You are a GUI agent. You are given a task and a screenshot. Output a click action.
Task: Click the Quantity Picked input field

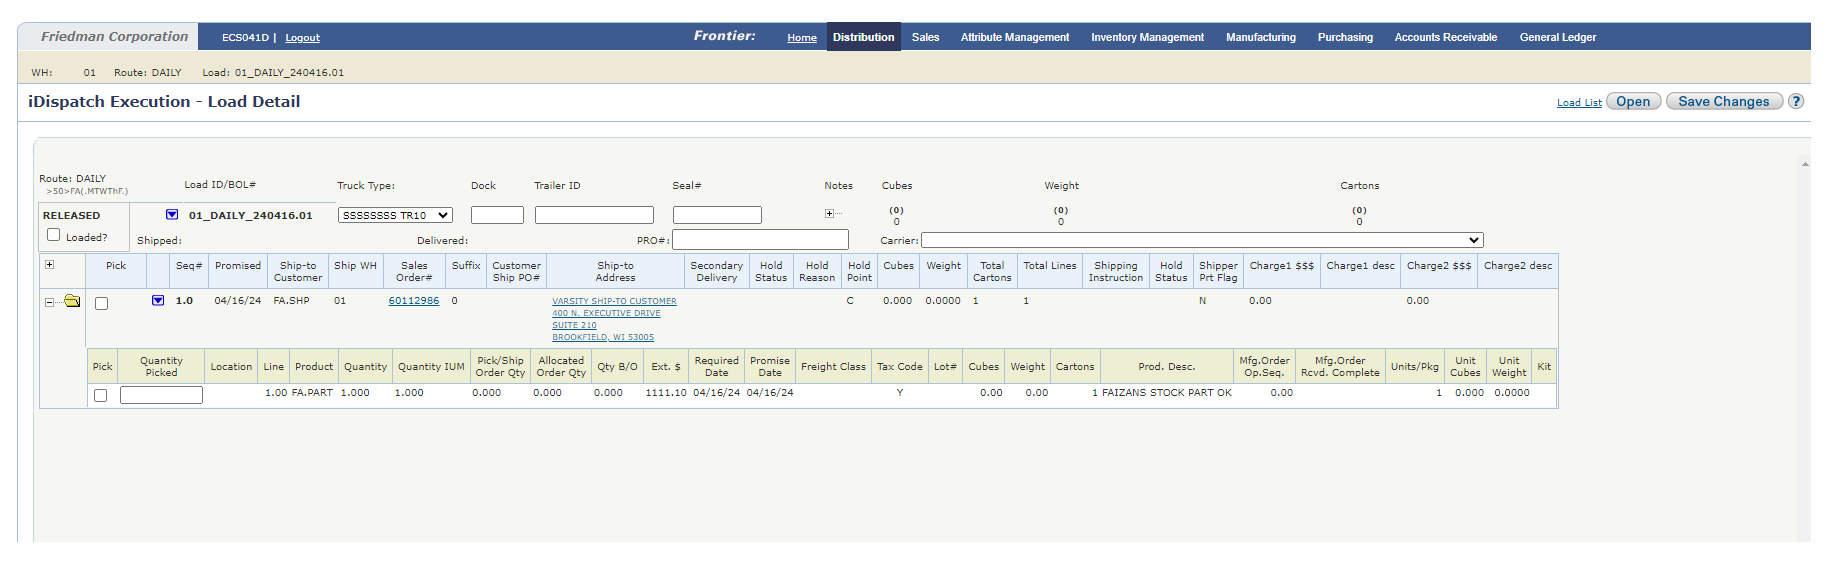click(x=161, y=395)
